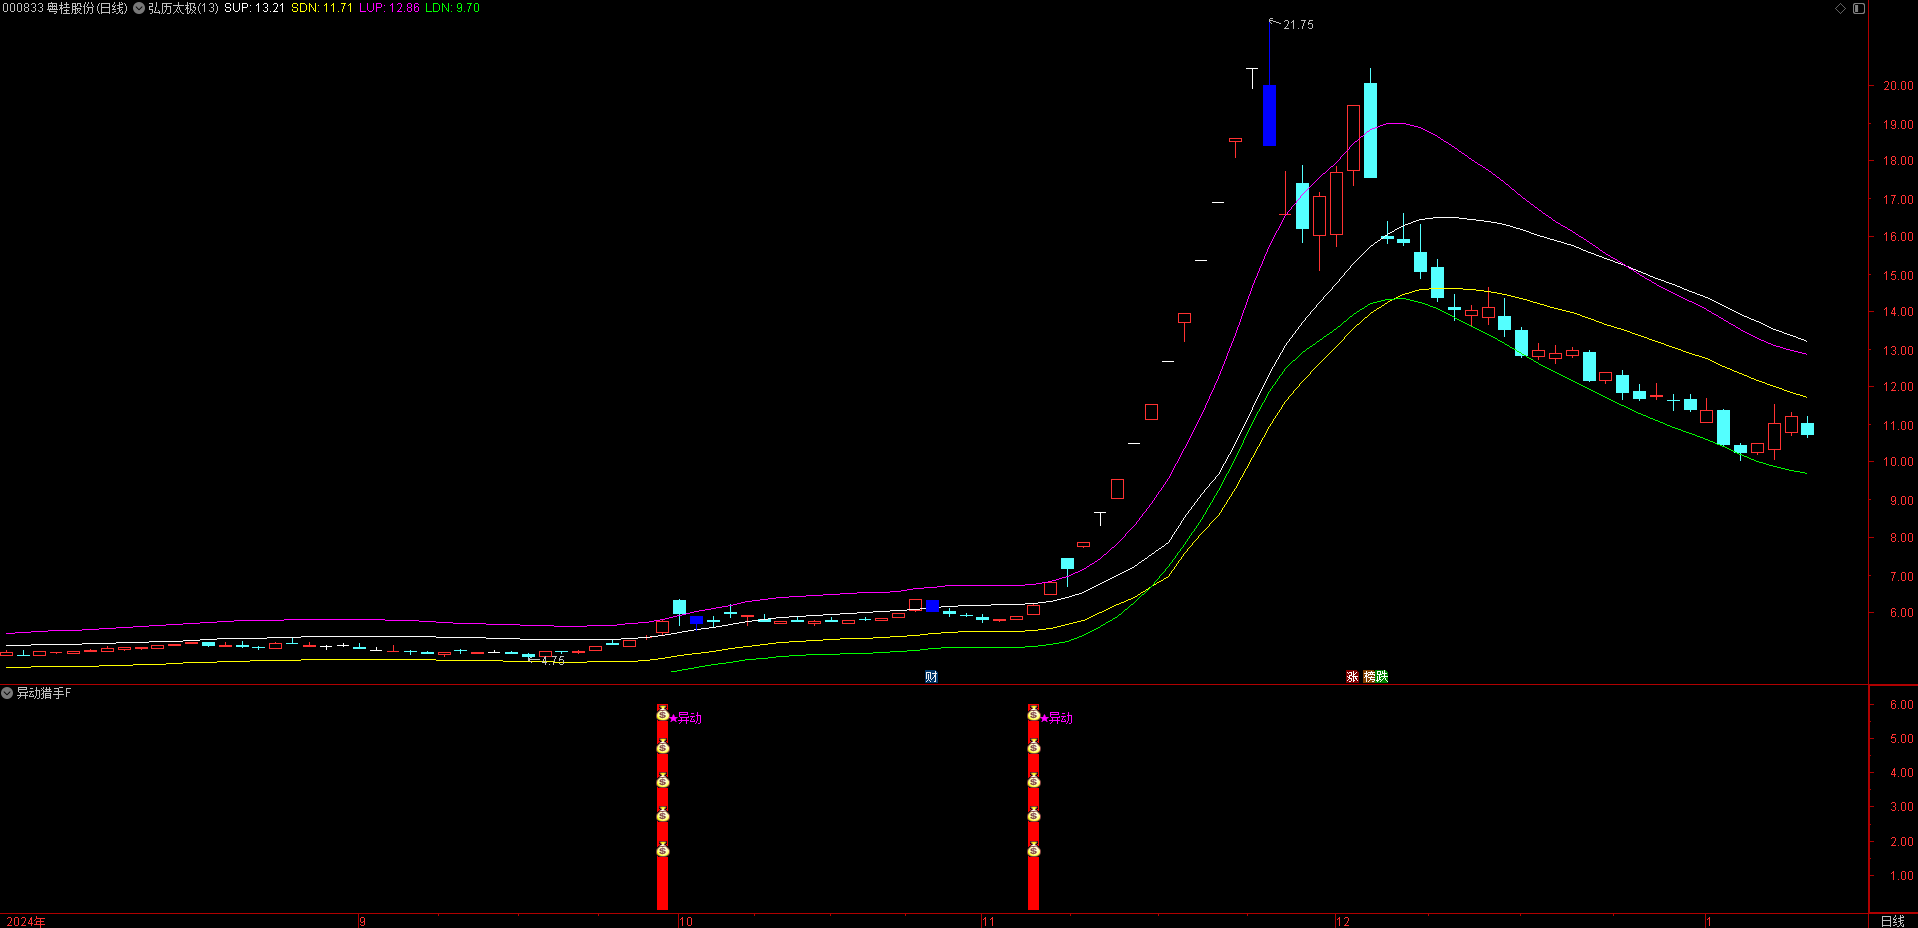
Task: Click the 异动猎手F sub-indicator label
Action: (x=44, y=693)
